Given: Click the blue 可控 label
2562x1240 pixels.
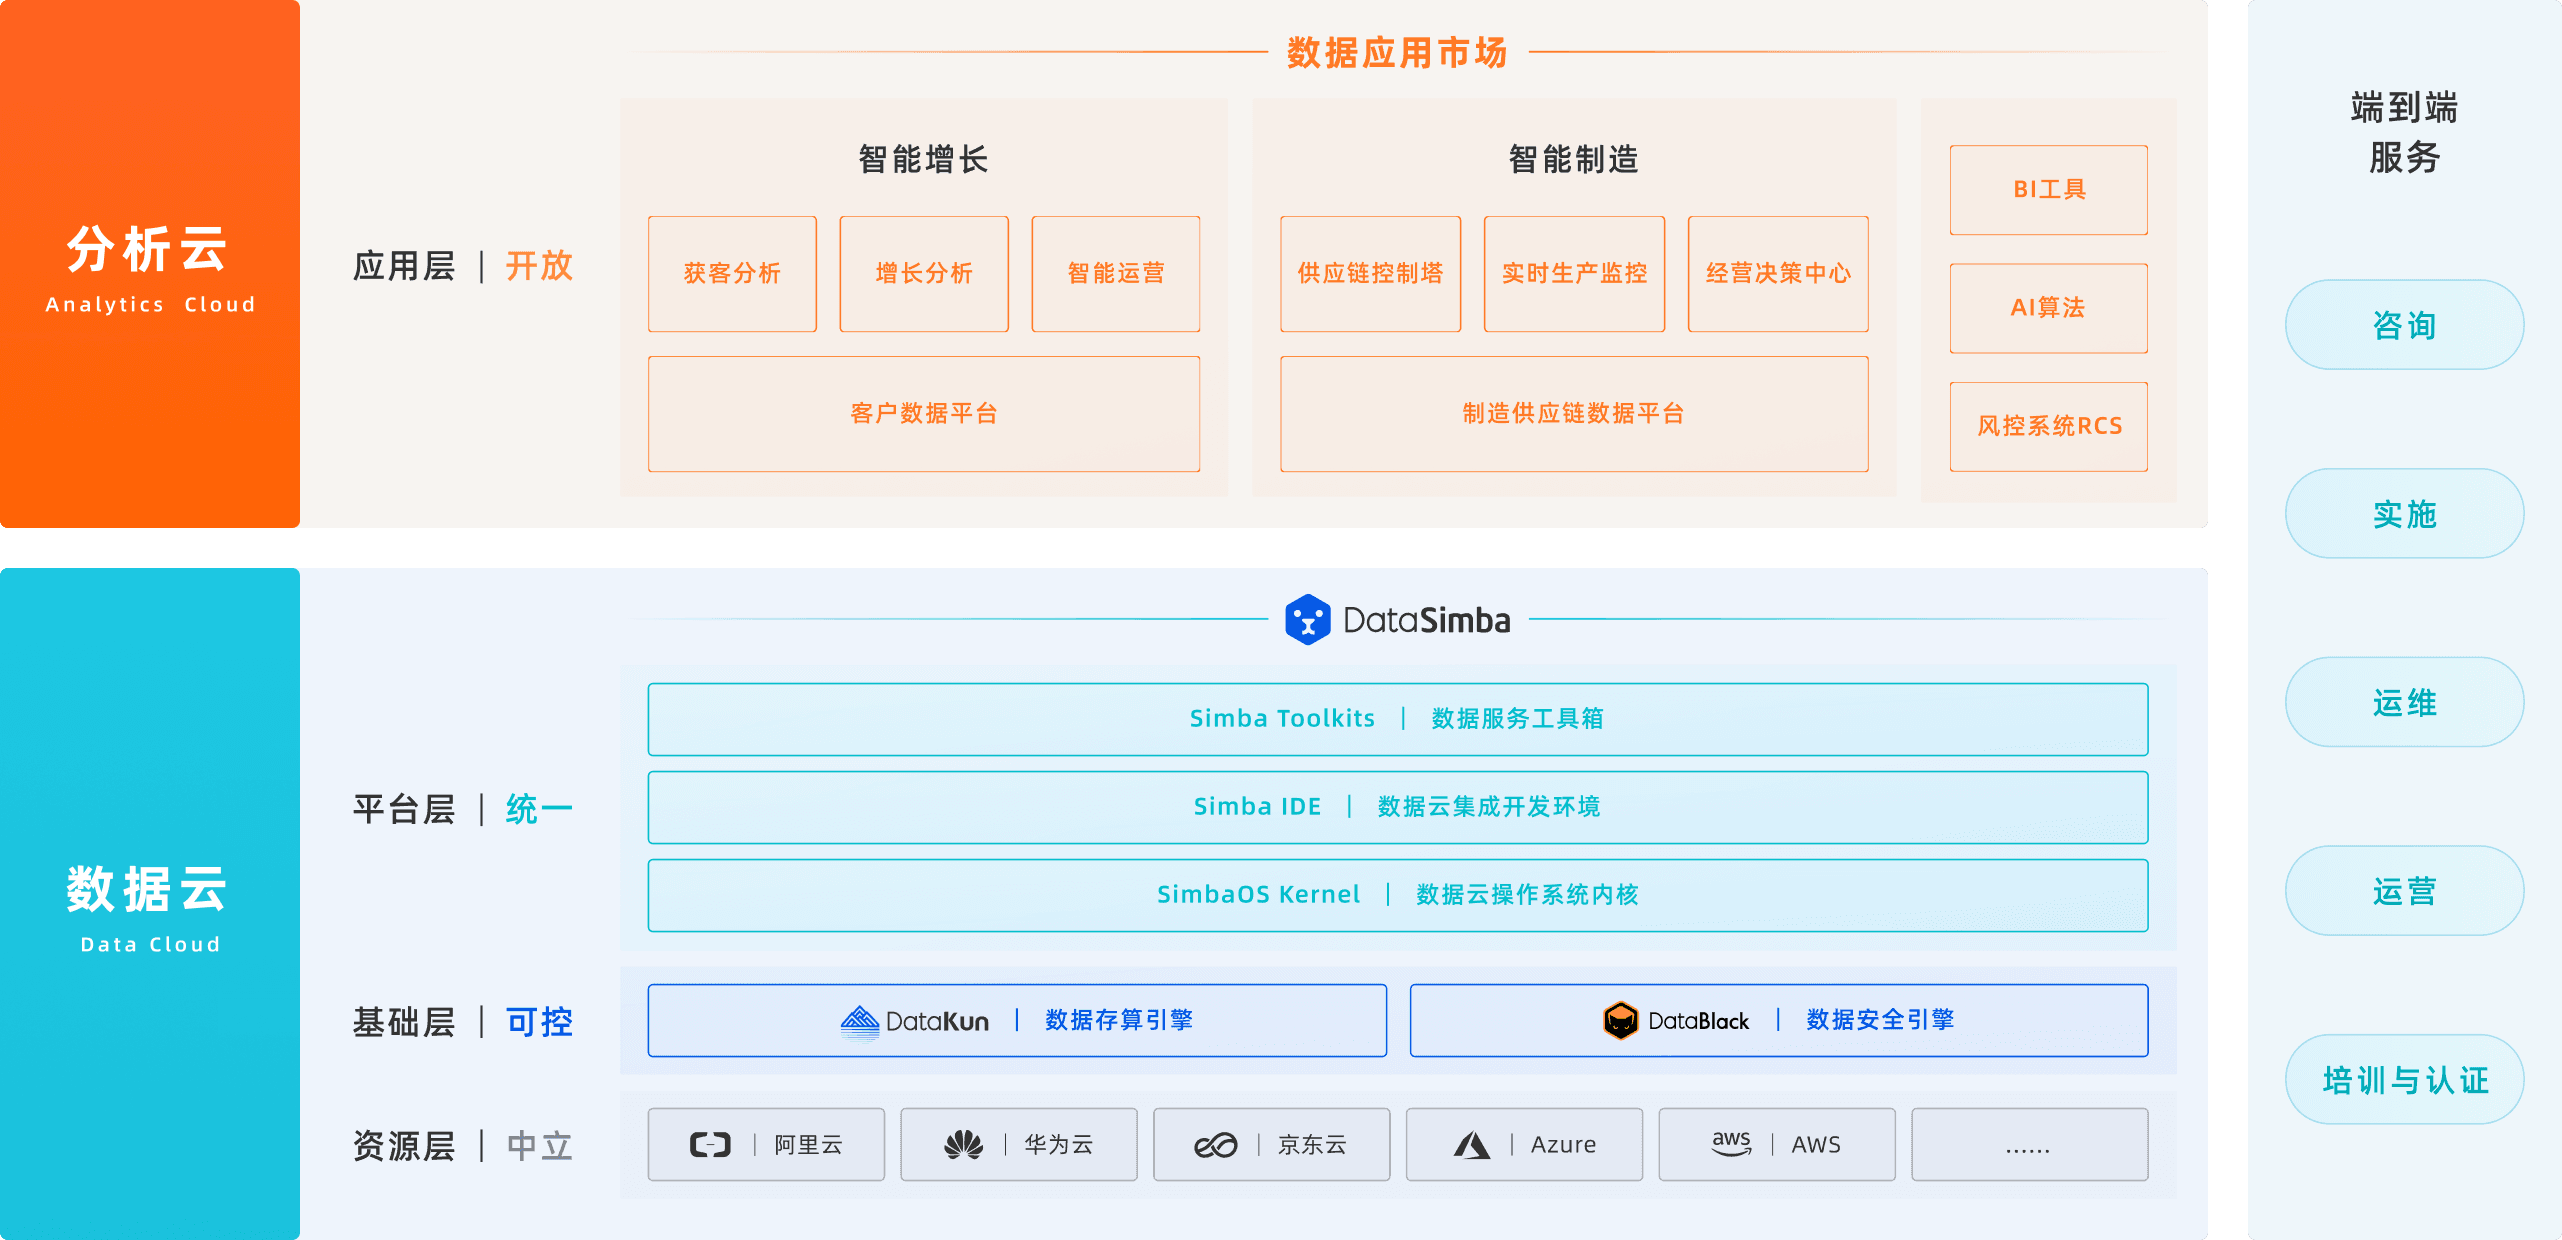Looking at the screenshot, I should pos(539,1022).
